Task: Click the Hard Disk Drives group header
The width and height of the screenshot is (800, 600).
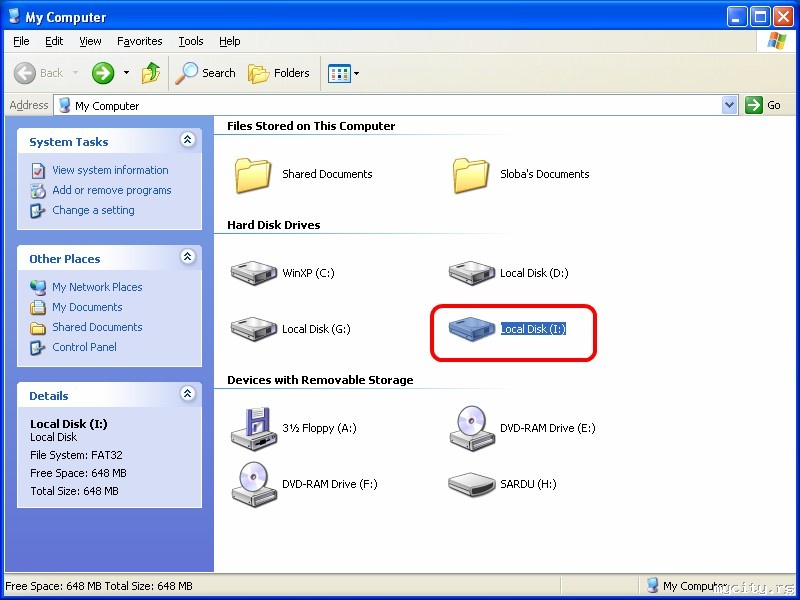Action: (274, 225)
